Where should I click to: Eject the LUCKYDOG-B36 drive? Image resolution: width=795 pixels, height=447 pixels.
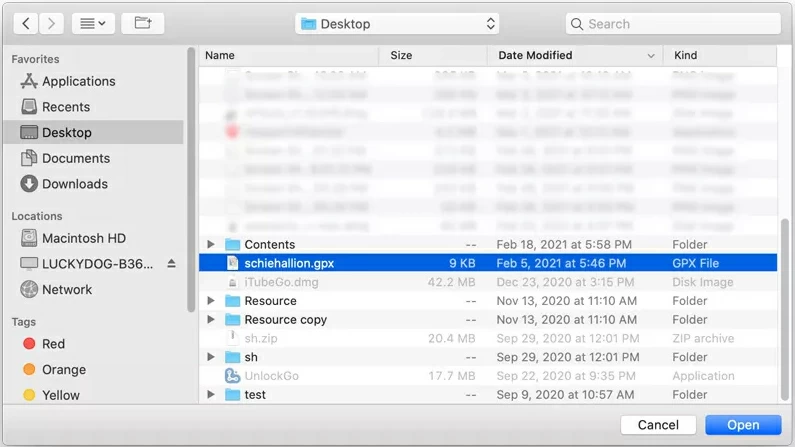pos(171,264)
